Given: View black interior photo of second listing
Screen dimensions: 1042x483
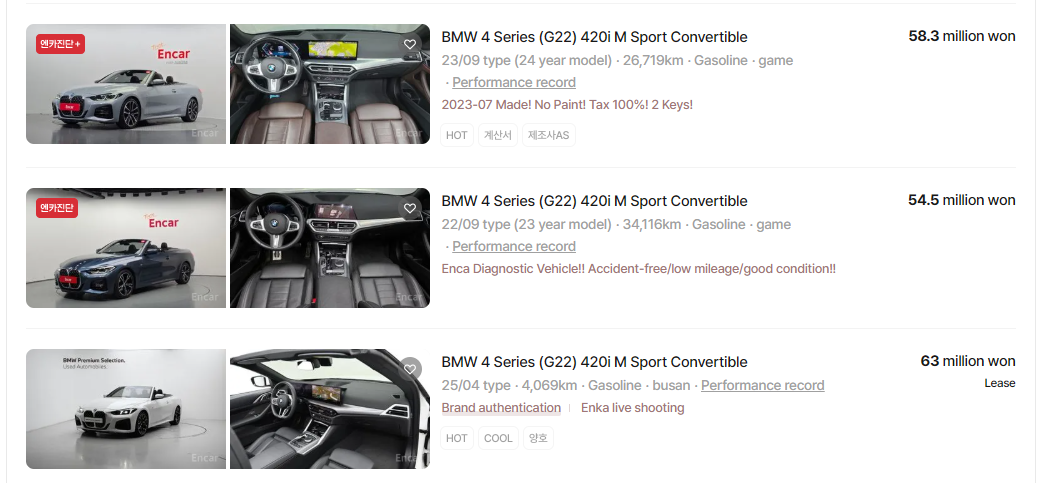Looking at the screenshot, I should [330, 248].
